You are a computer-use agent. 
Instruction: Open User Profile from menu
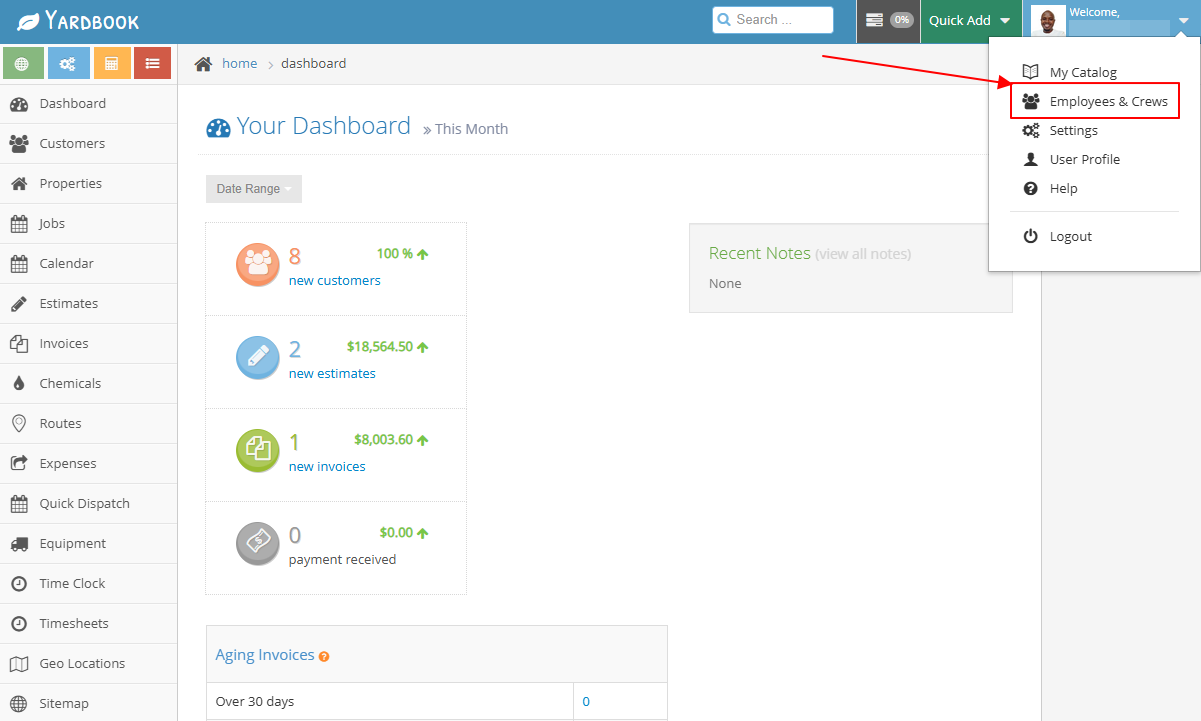pos(1095,159)
